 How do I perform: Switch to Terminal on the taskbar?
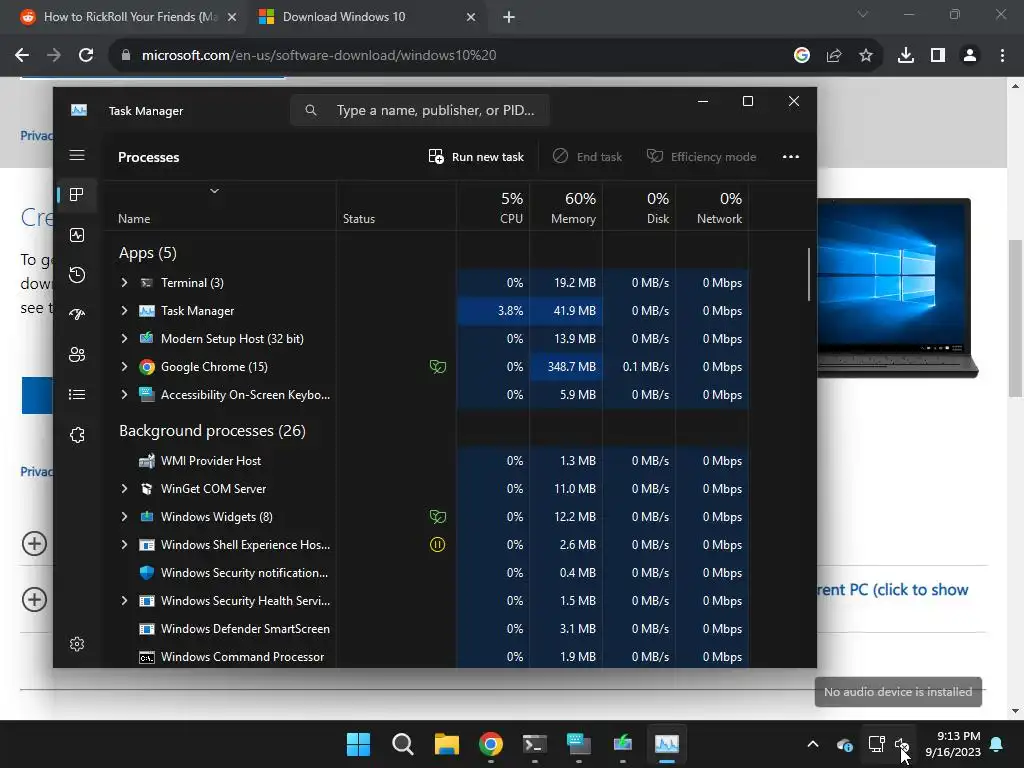tap(535, 744)
